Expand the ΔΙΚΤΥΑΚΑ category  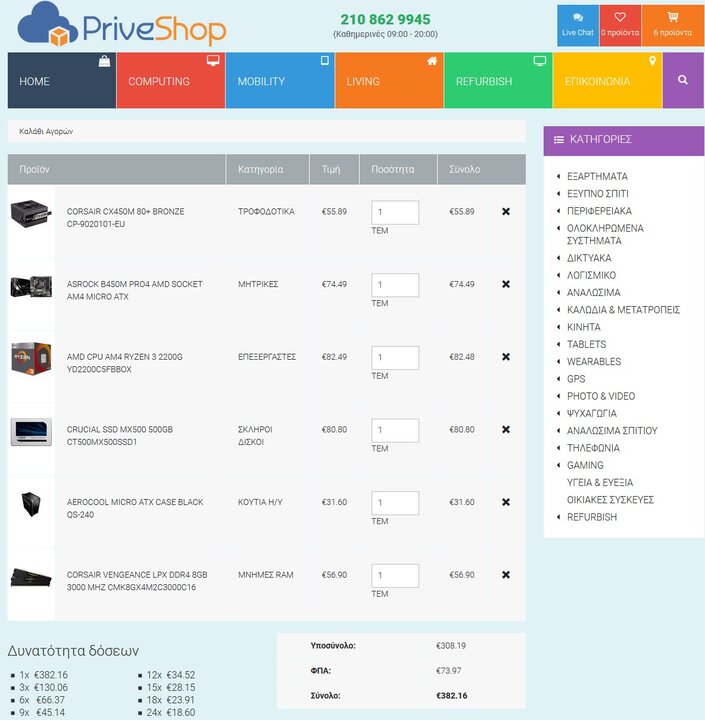[589, 258]
